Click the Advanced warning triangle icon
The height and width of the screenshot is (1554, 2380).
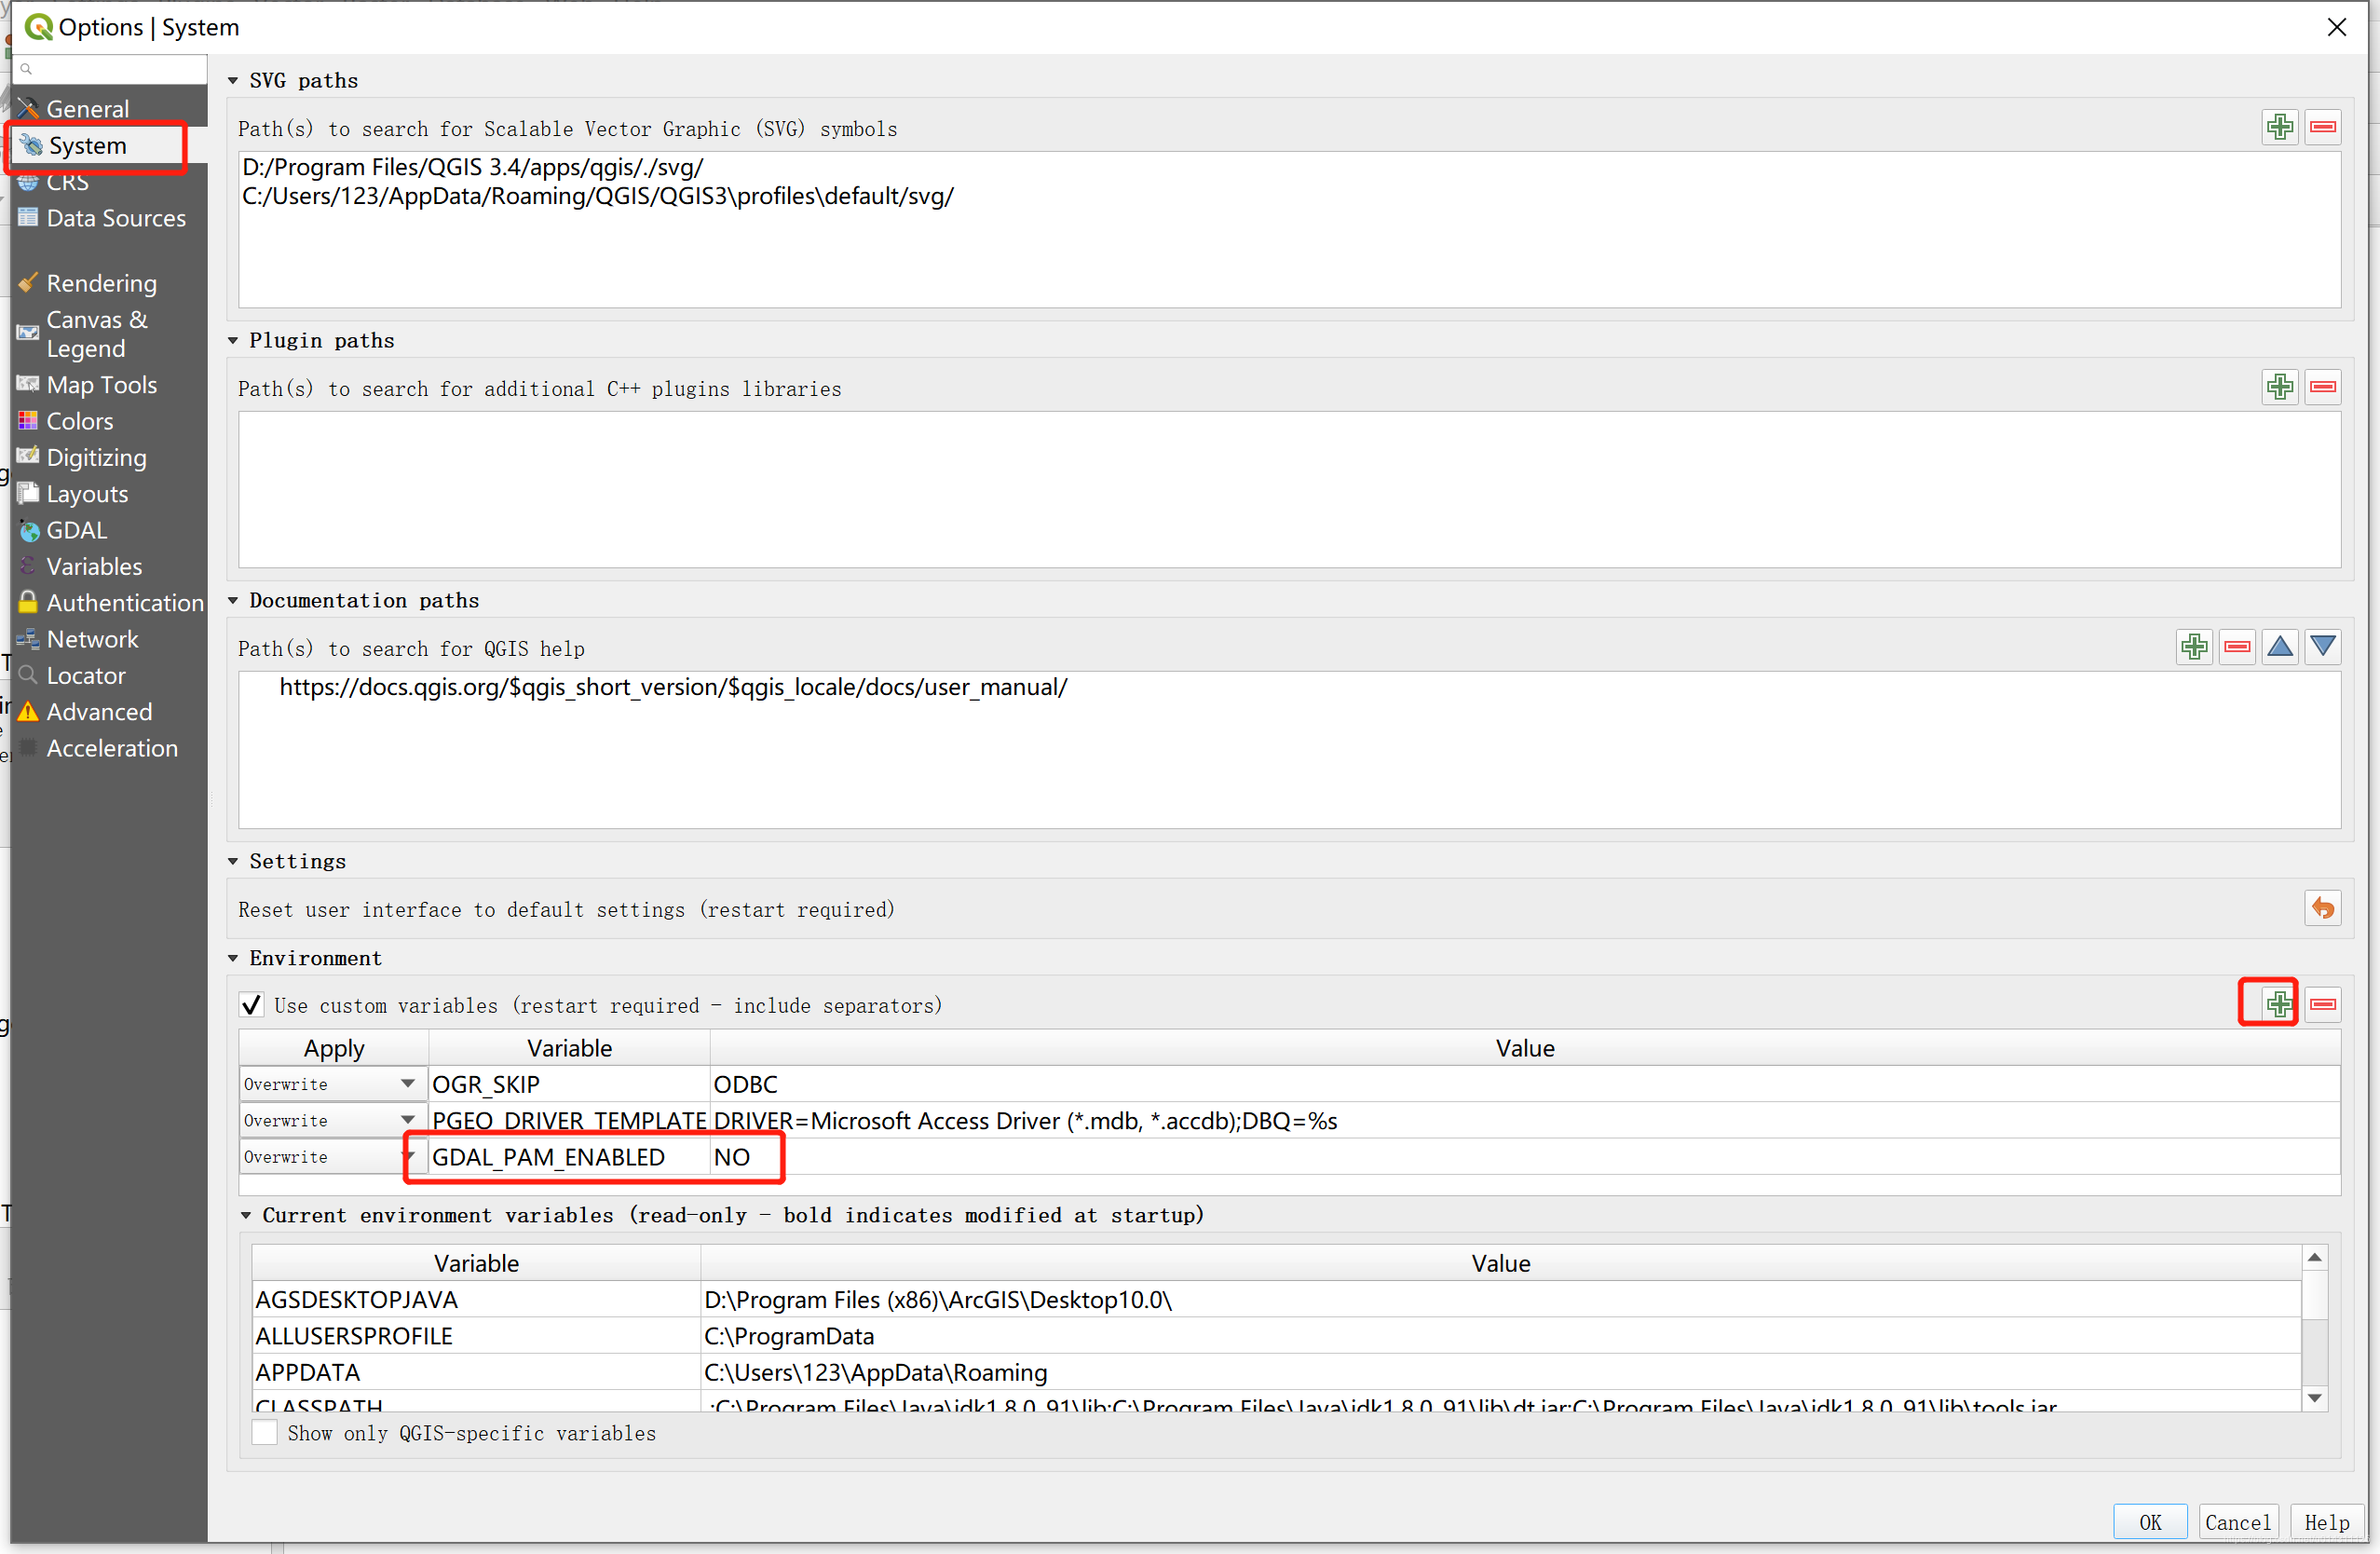28,711
